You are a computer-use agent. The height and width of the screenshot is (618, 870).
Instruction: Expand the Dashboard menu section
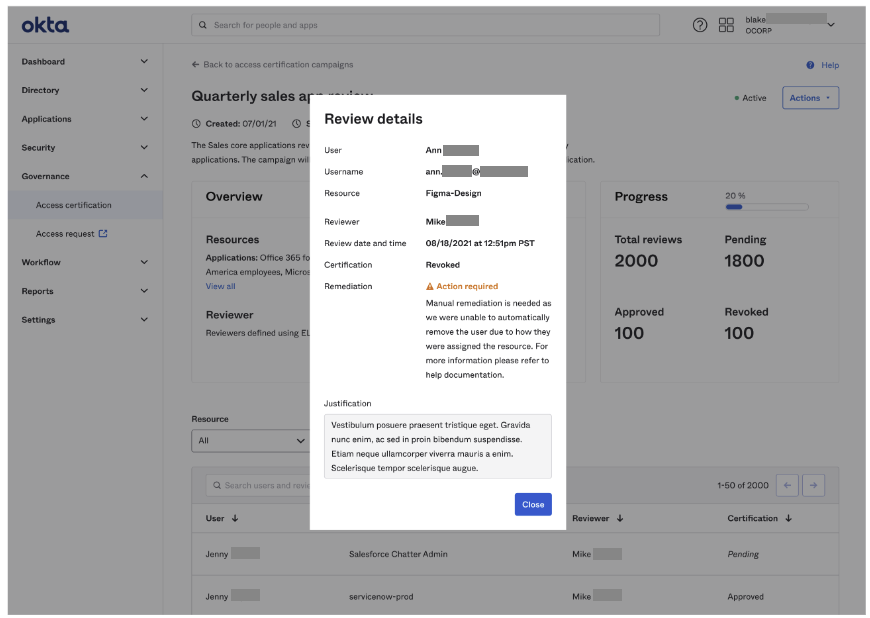[x=143, y=62]
